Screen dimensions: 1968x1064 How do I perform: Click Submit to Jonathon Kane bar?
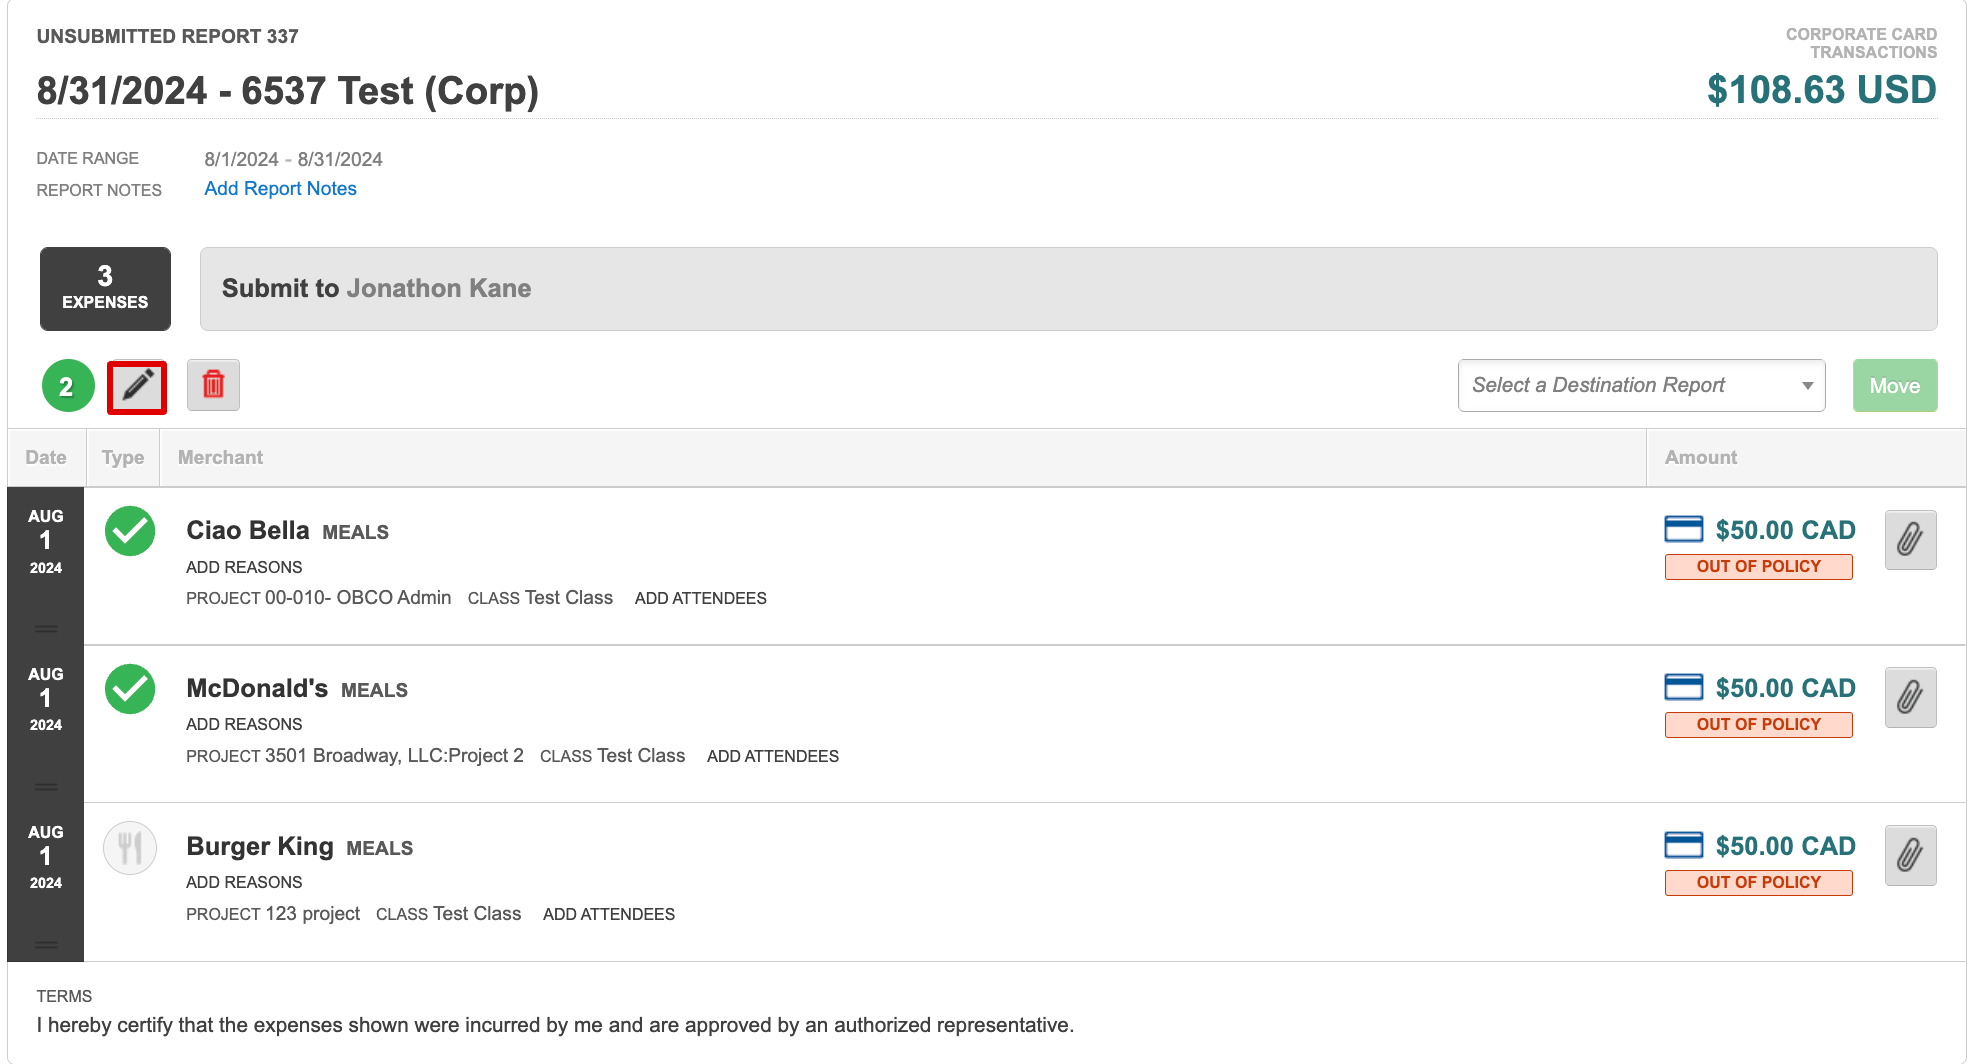point(1068,289)
